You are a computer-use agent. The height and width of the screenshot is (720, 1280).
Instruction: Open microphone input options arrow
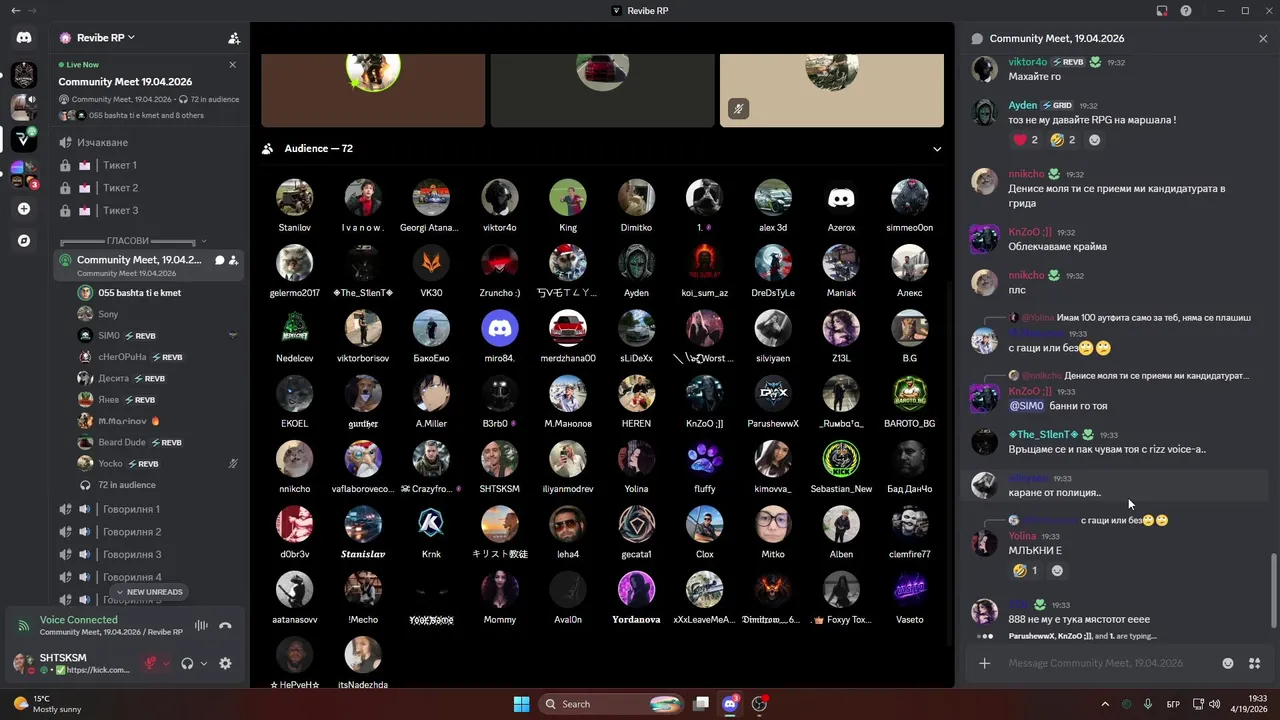167,663
